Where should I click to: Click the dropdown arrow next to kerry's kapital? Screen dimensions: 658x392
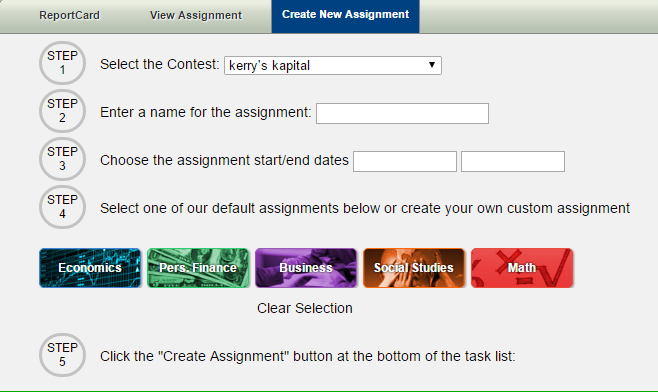(432, 65)
